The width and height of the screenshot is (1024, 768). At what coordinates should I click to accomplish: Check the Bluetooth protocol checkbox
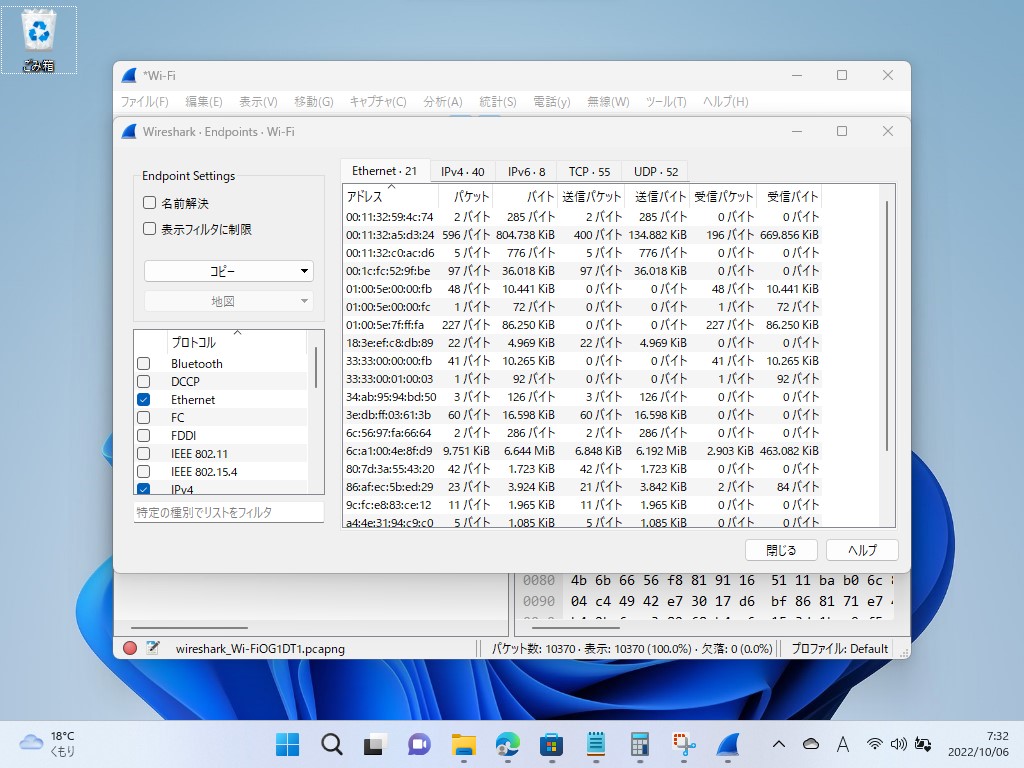tap(144, 364)
